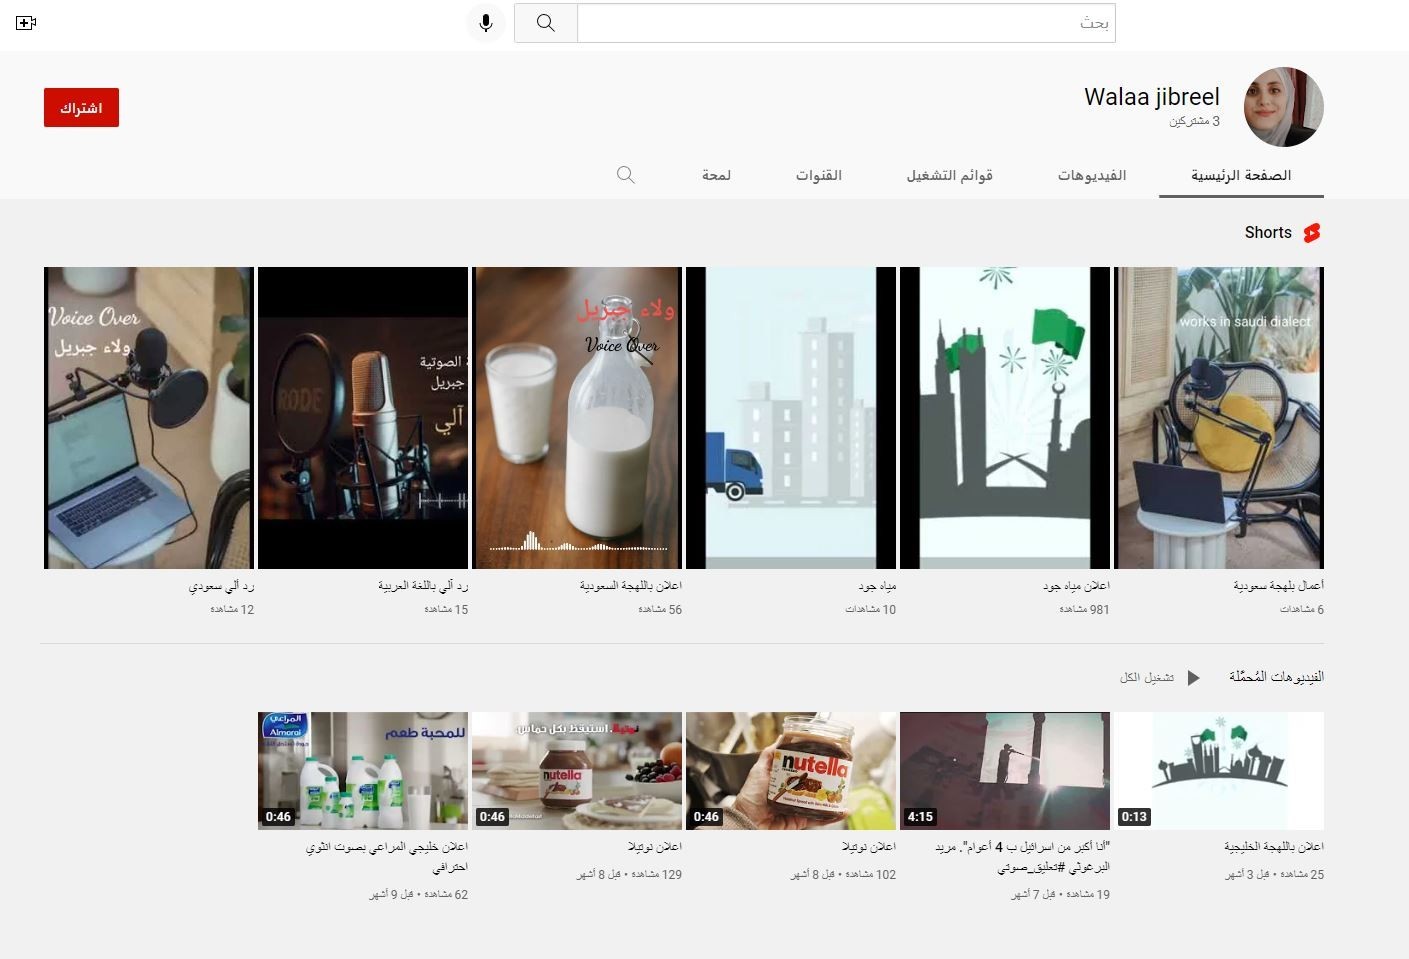Type in the بحث search field
This screenshot has width=1409, height=959.
pos(845,22)
